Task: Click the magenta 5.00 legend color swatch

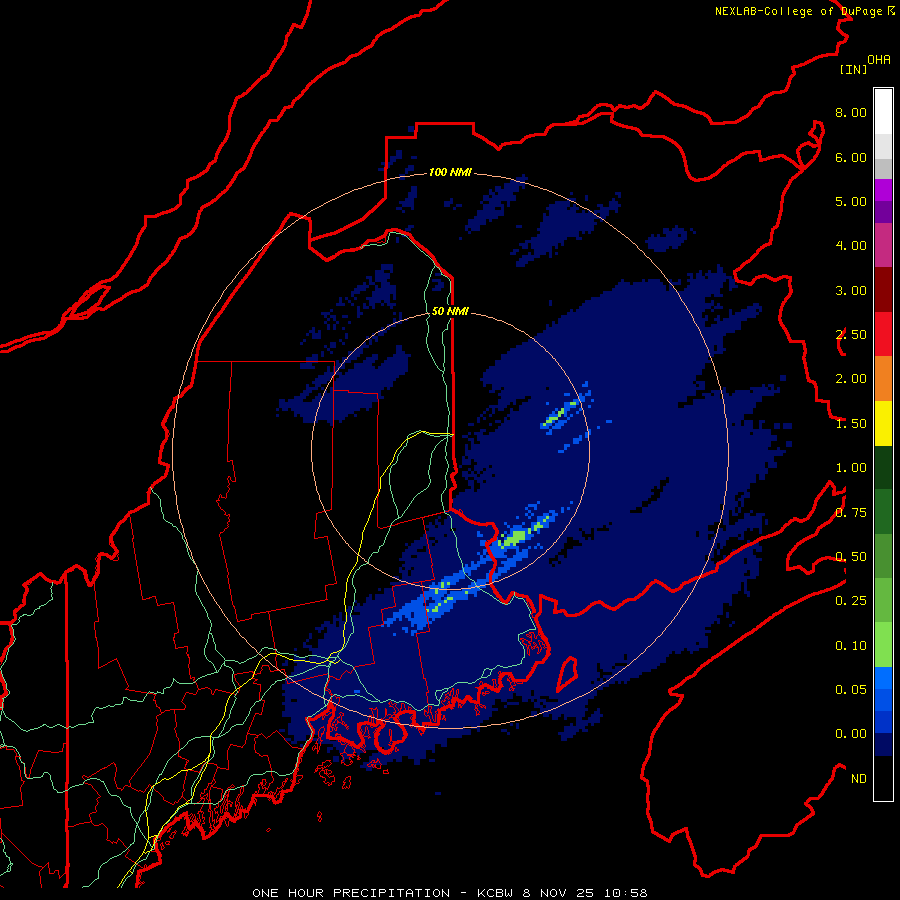Action: (883, 190)
